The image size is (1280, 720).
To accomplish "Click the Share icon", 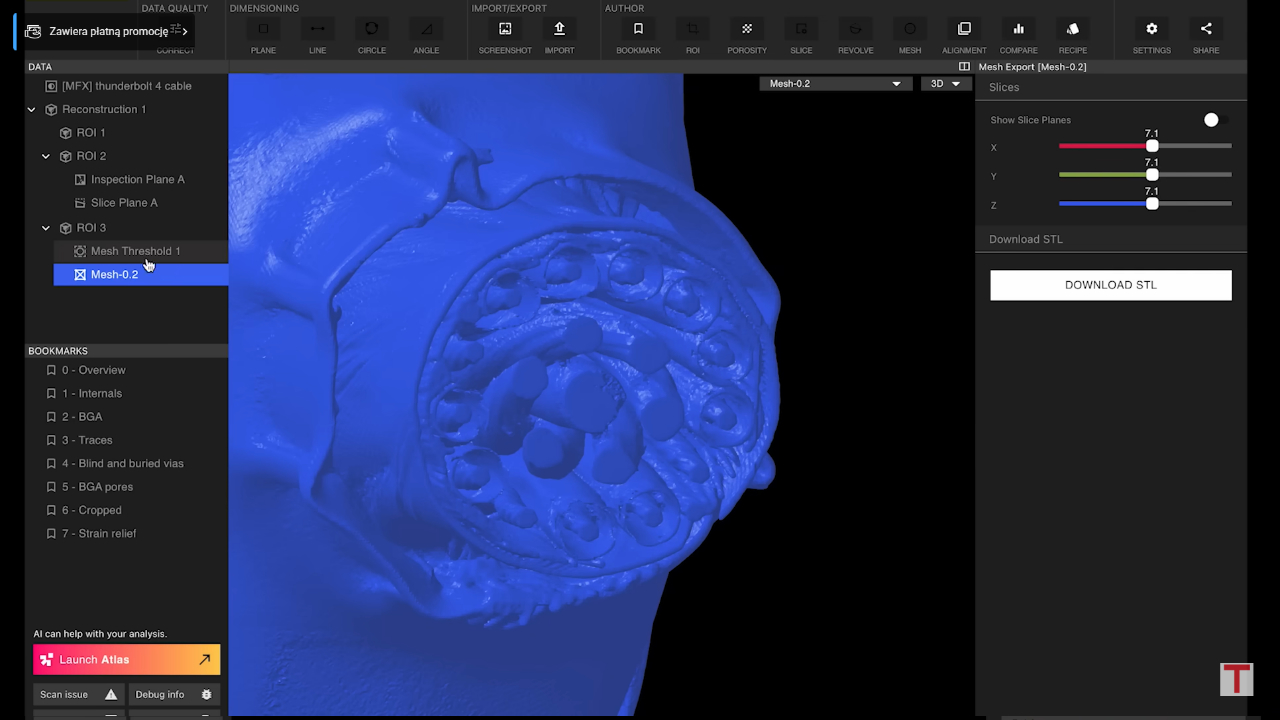I will tap(1205, 30).
